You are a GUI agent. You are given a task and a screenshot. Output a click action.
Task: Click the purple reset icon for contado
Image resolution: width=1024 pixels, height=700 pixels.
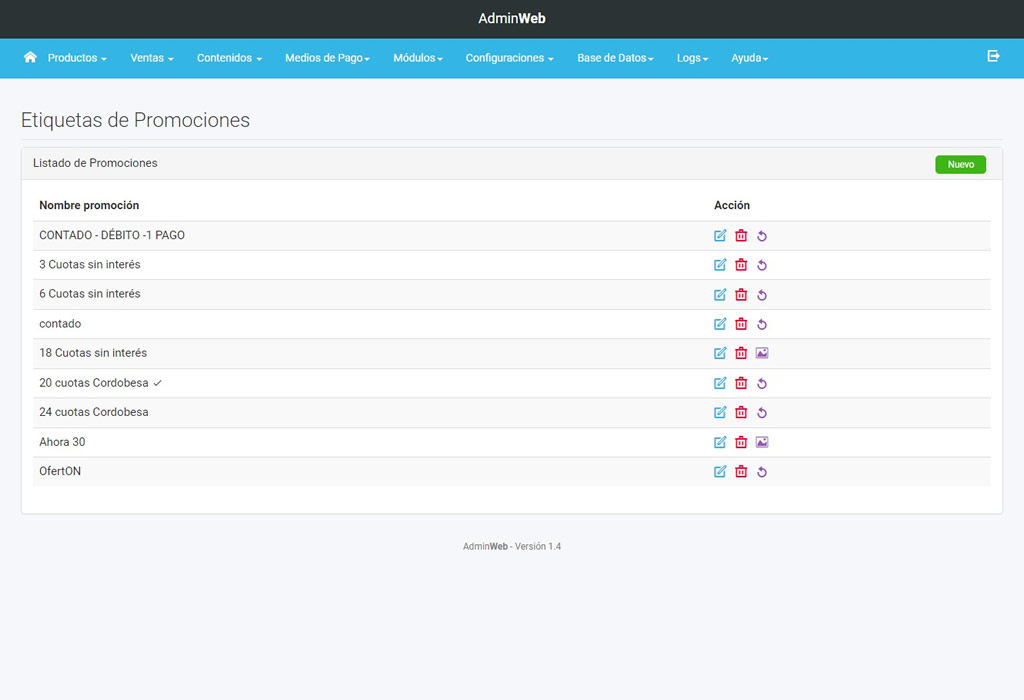tap(762, 324)
